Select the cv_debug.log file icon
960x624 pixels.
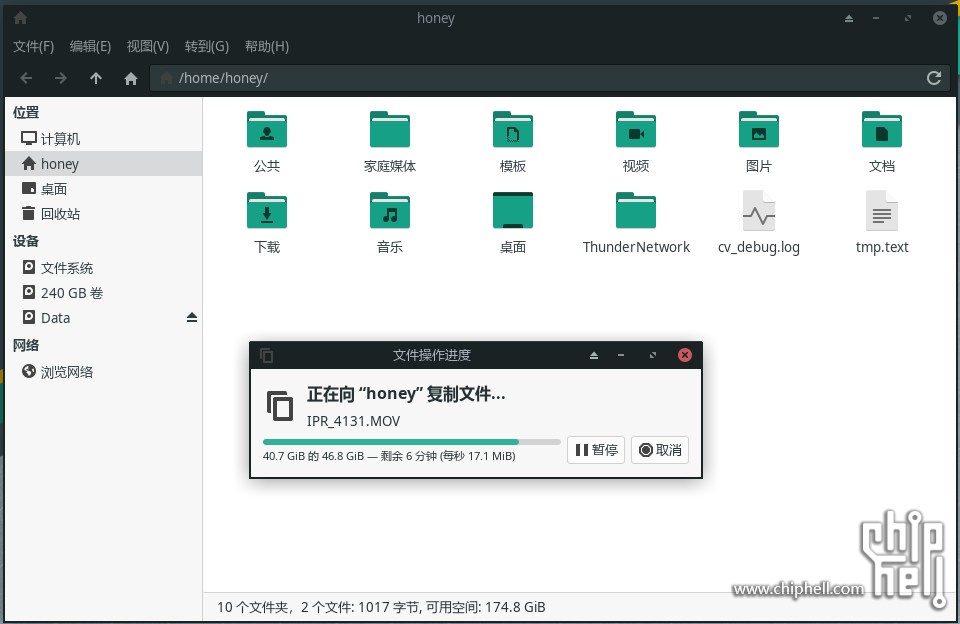coord(759,210)
